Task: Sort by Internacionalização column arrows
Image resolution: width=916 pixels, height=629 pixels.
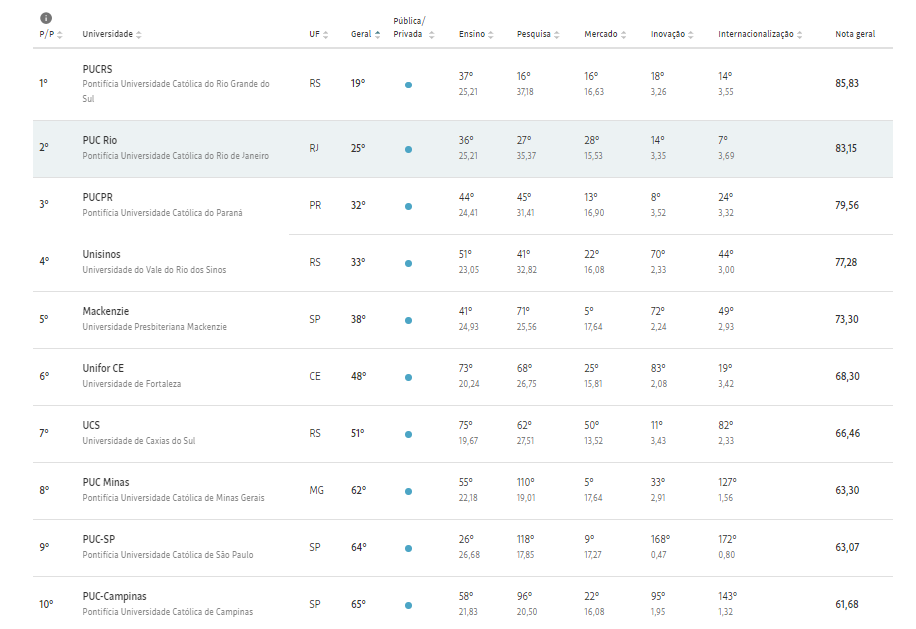Action: pos(799,35)
